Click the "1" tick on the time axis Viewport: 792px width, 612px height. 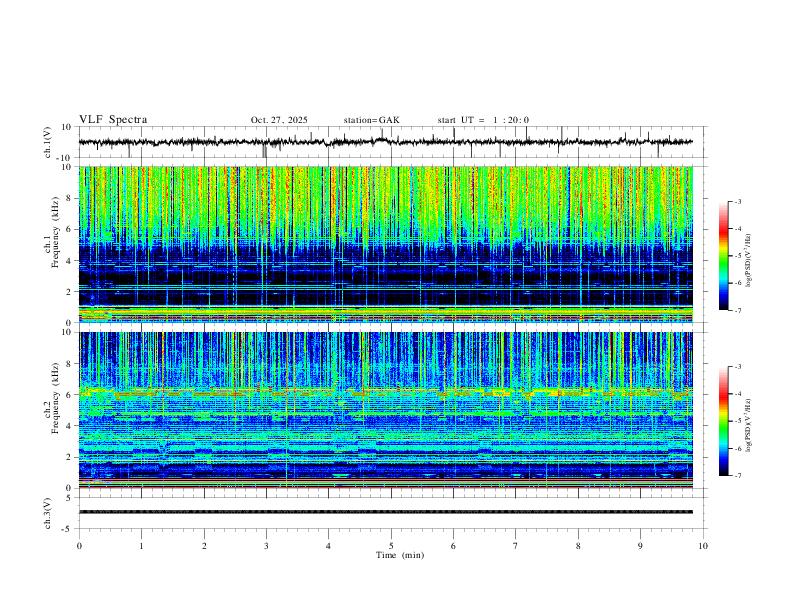tap(141, 546)
